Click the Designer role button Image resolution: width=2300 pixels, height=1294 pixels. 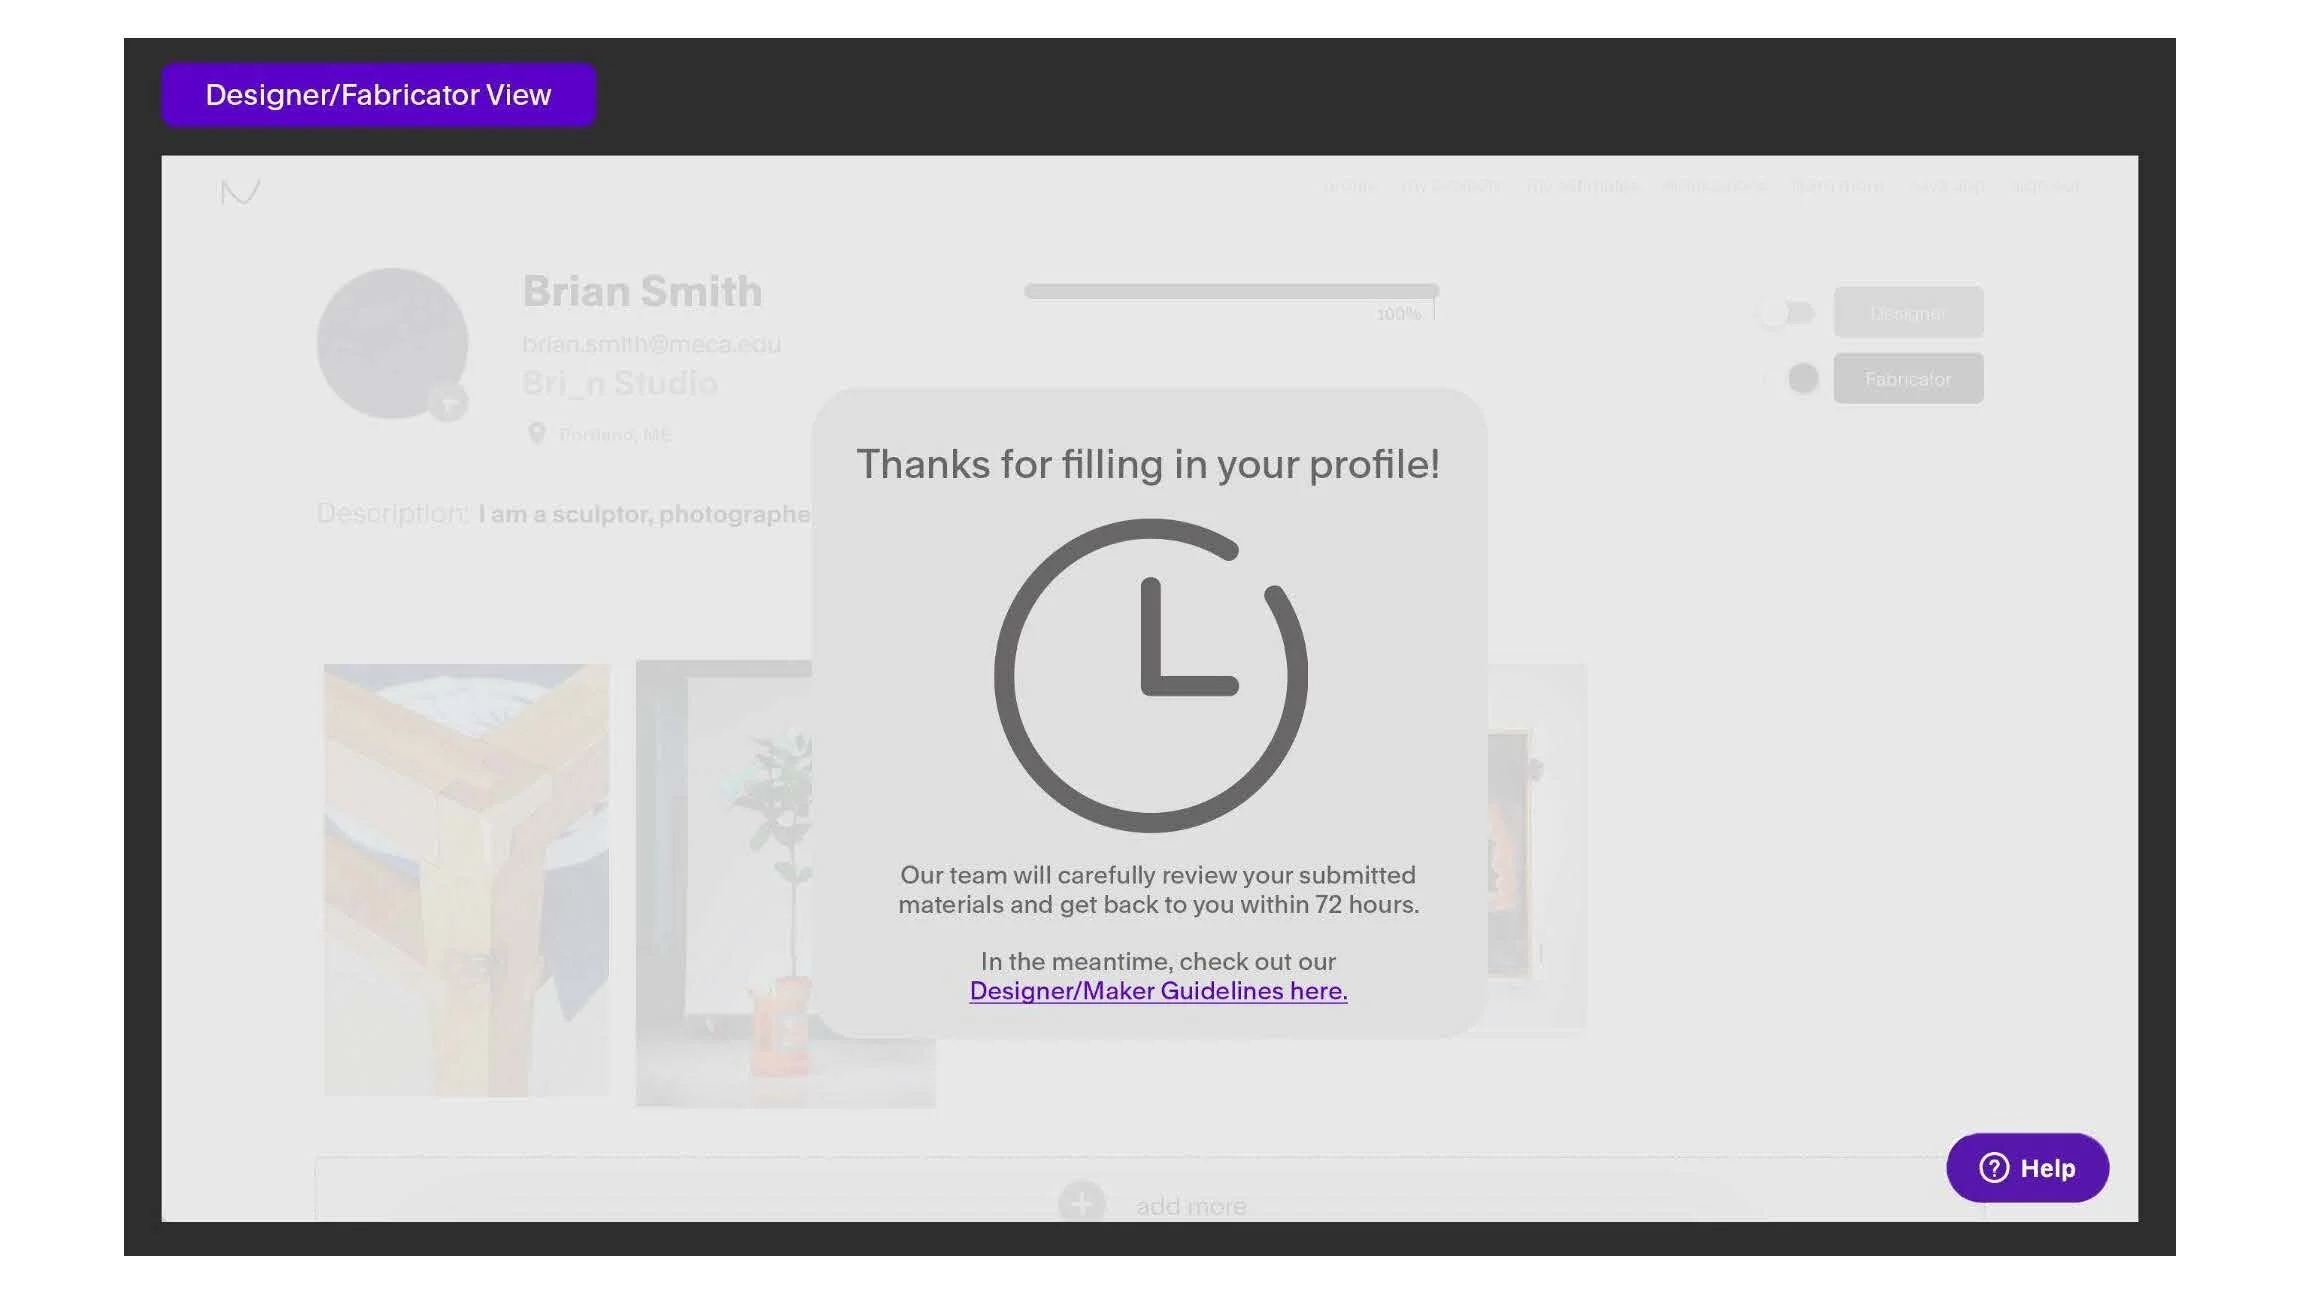1908,313
